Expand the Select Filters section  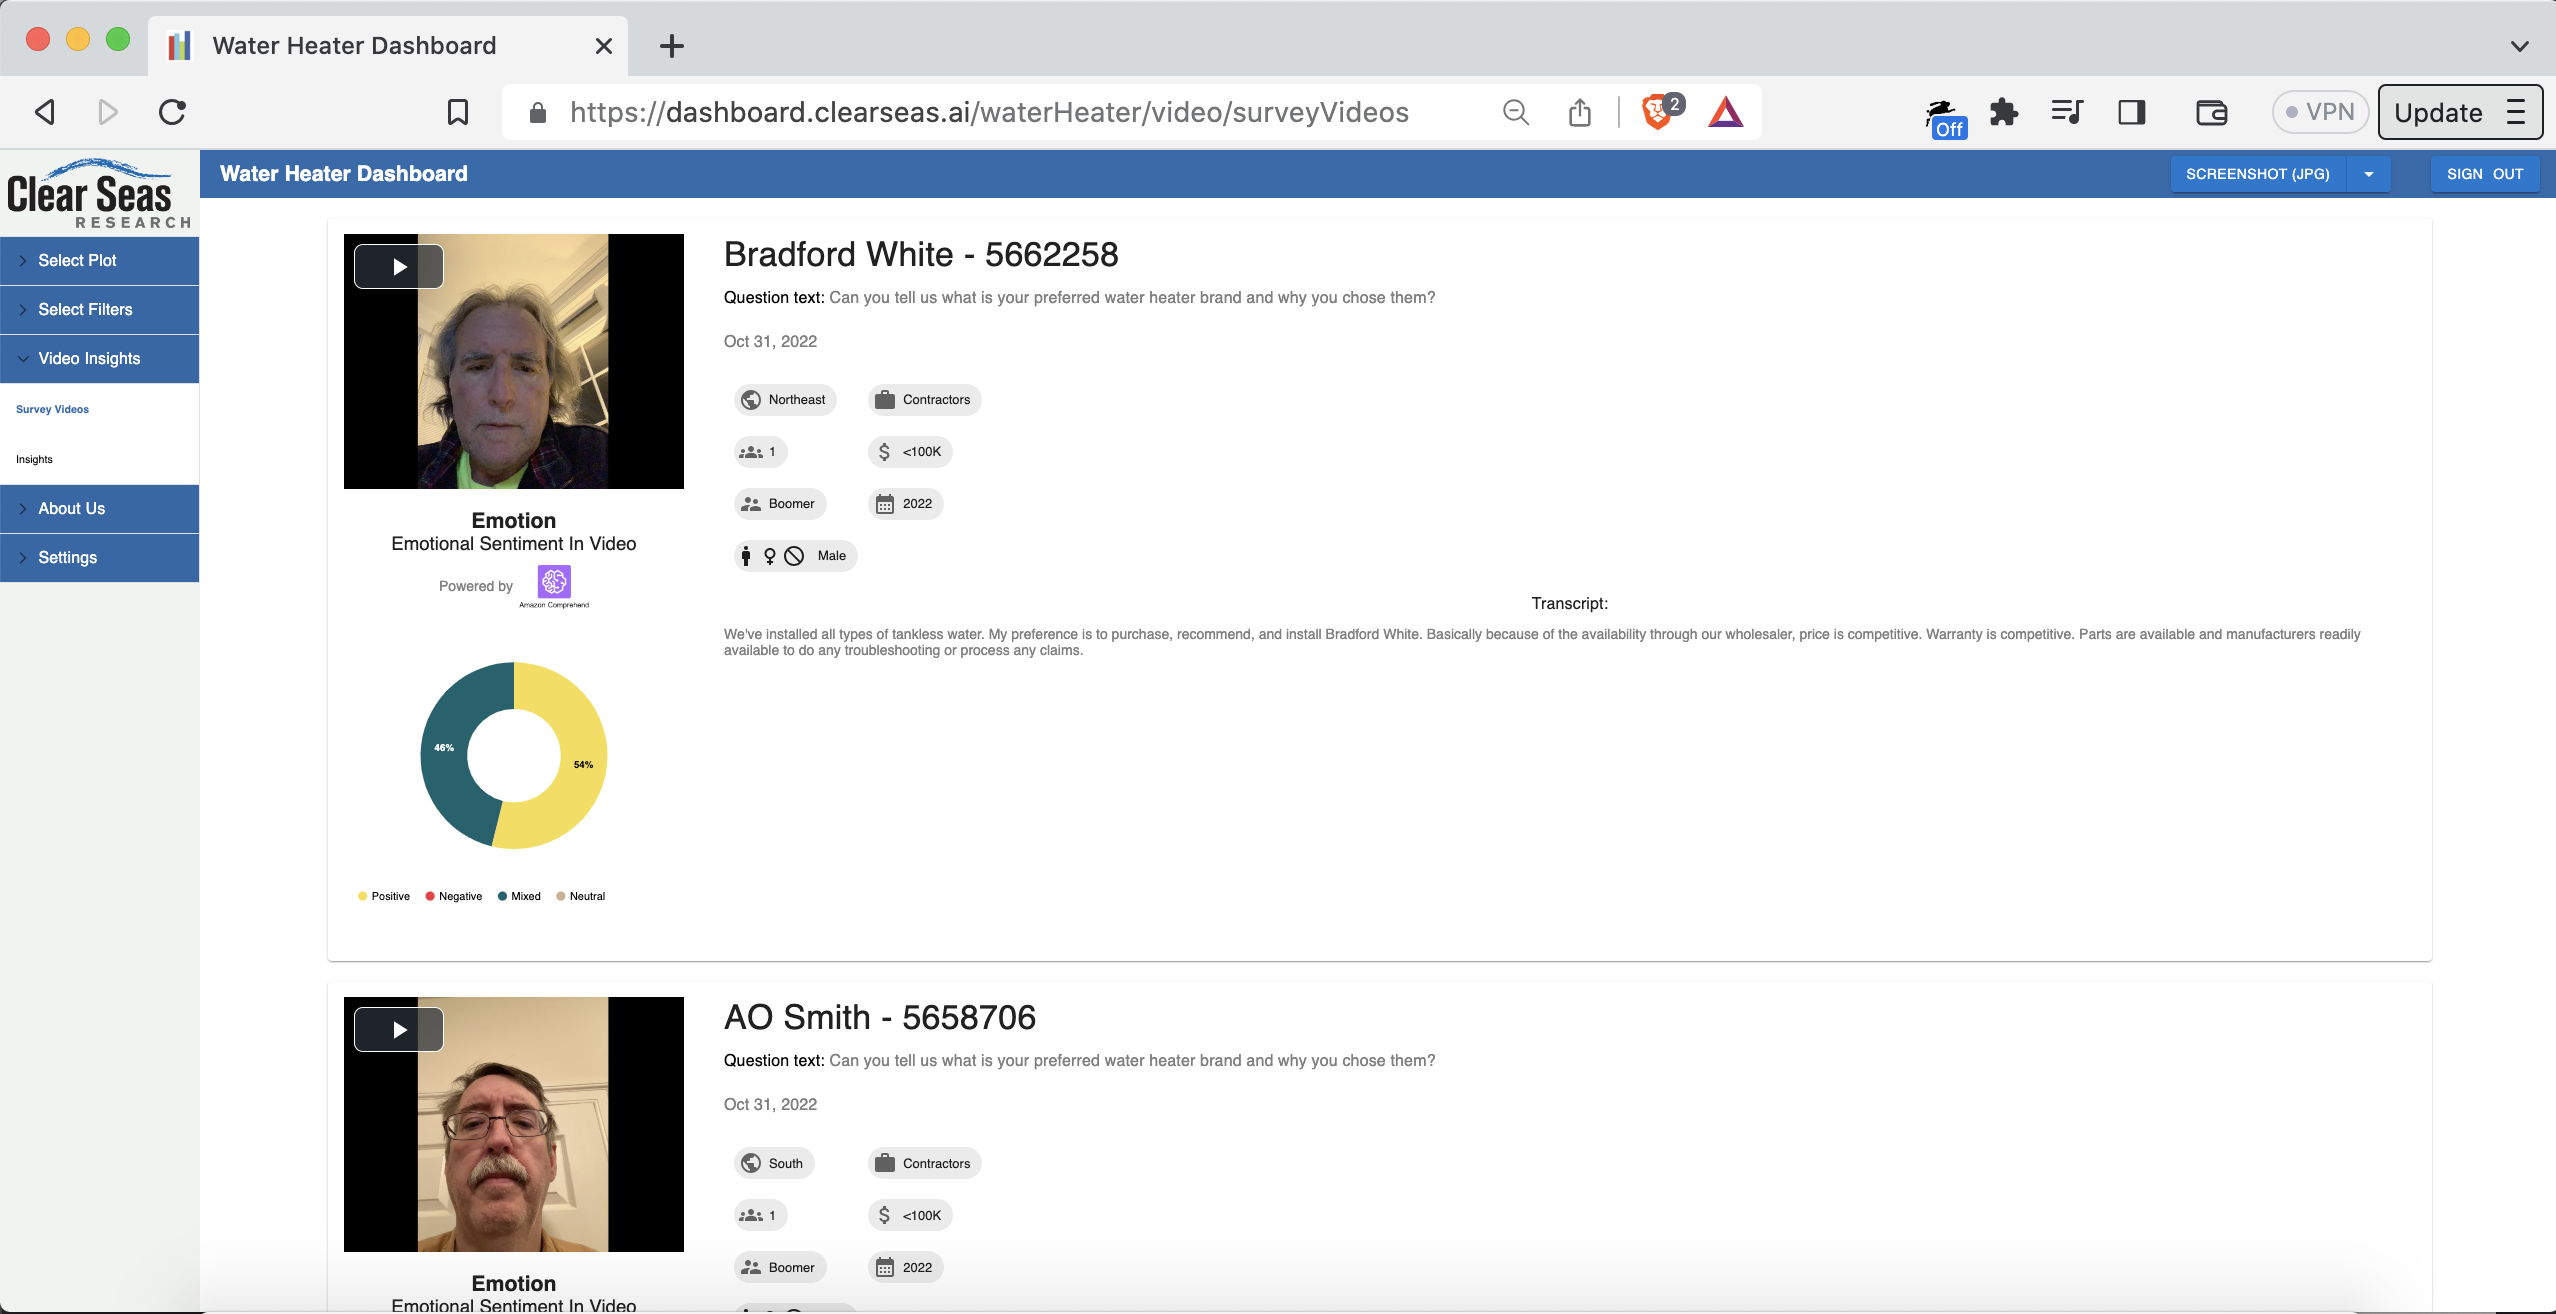click(x=99, y=309)
